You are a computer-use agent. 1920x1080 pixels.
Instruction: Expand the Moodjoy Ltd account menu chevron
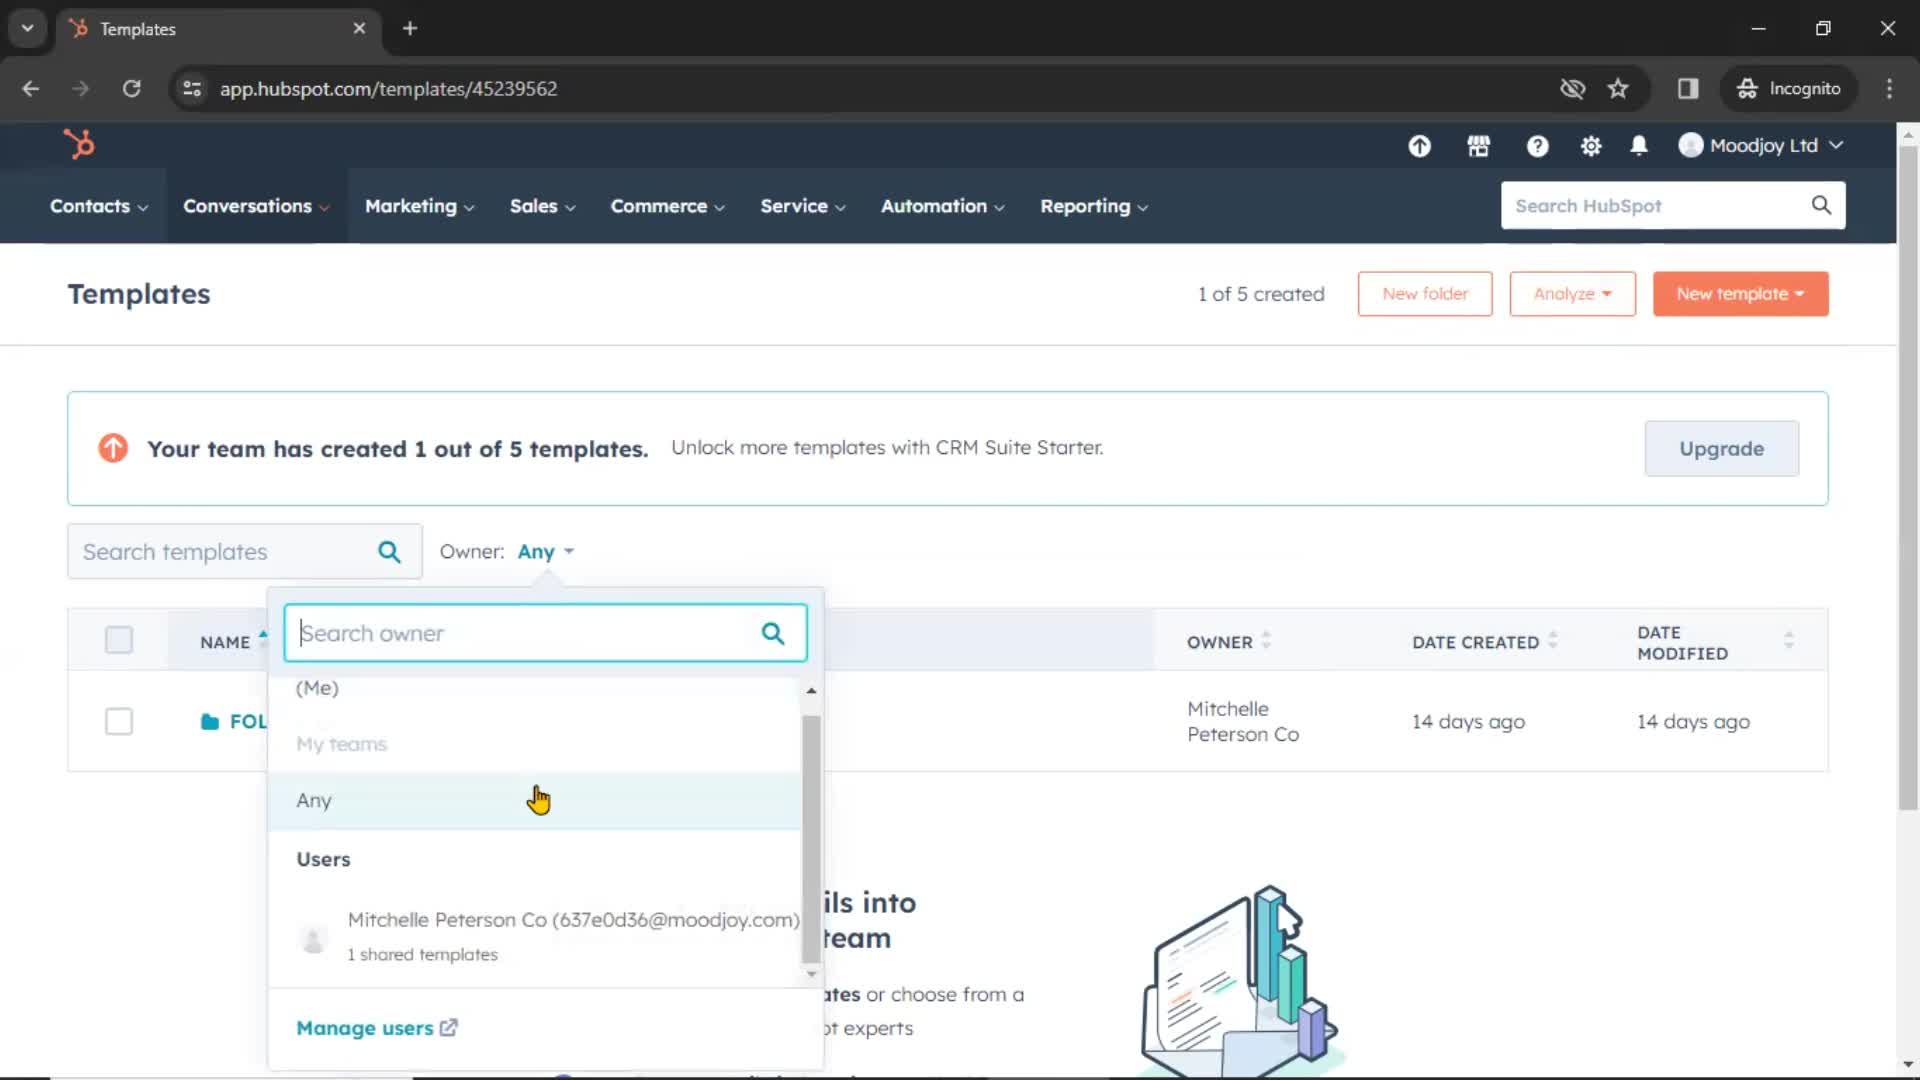(x=1836, y=146)
